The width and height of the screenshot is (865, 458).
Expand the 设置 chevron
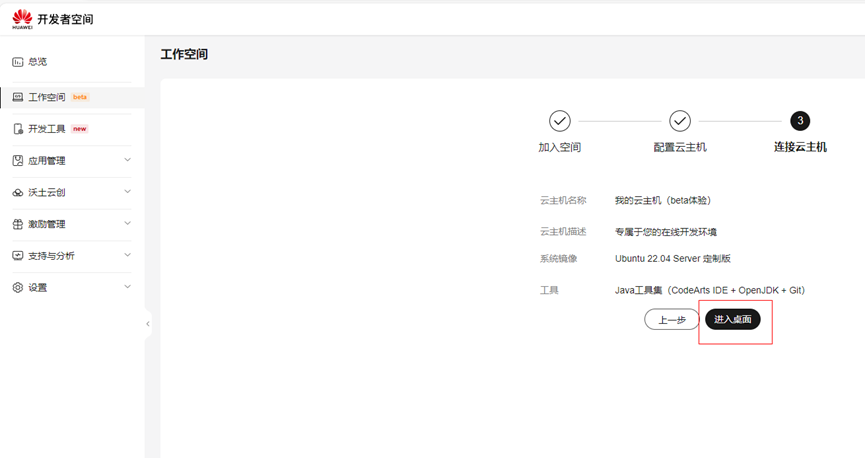pos(127,287)
